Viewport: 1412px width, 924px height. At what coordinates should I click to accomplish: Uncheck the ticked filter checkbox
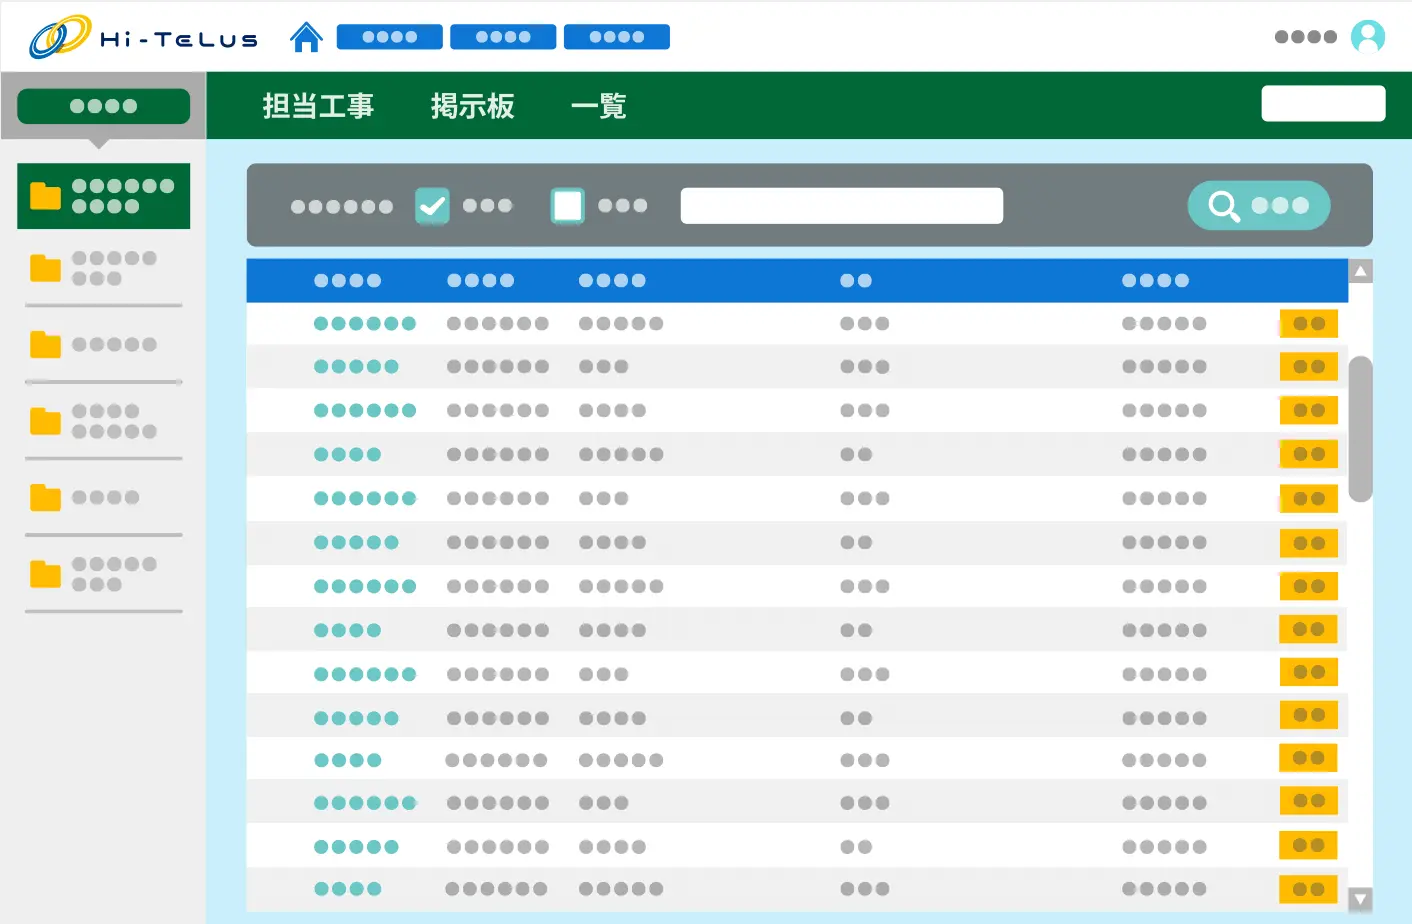[432, 206]
